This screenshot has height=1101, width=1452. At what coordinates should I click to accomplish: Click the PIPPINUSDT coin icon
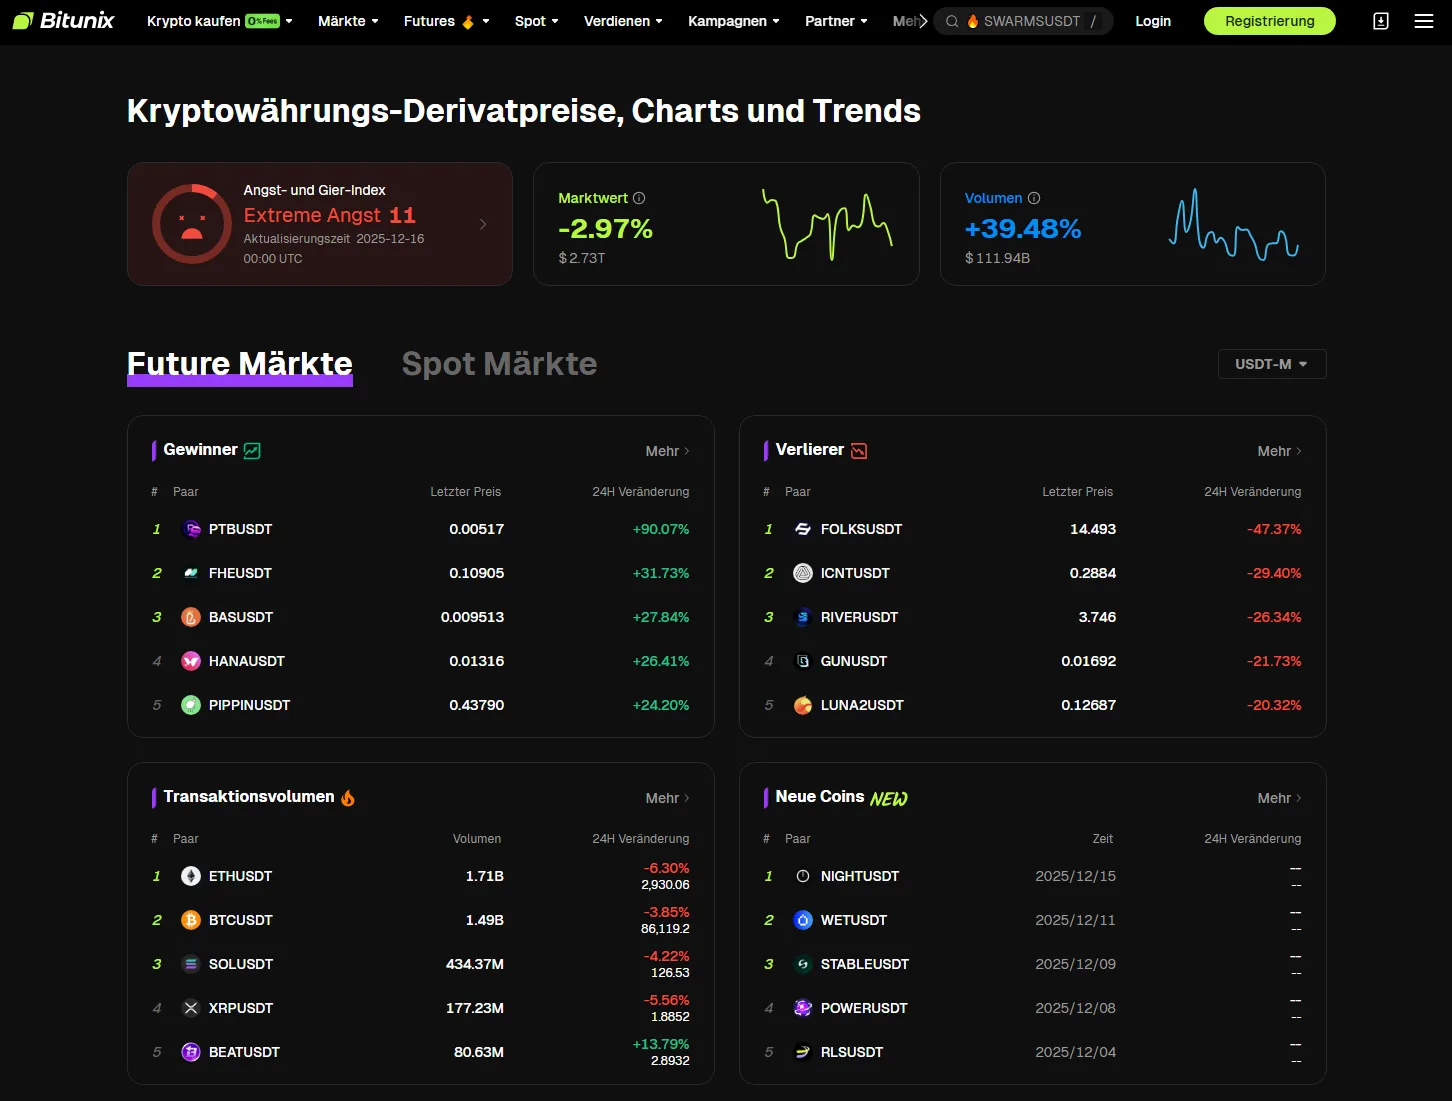coord(191,705)
